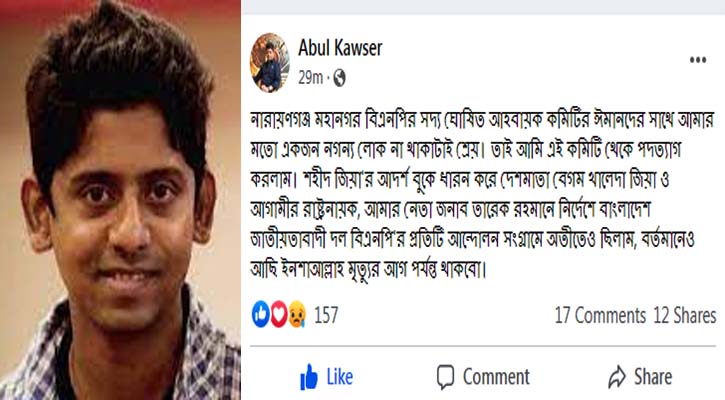Click the Comment speech bubble icon
This screenshot has width=725, height=400.
tap(445, 377)
